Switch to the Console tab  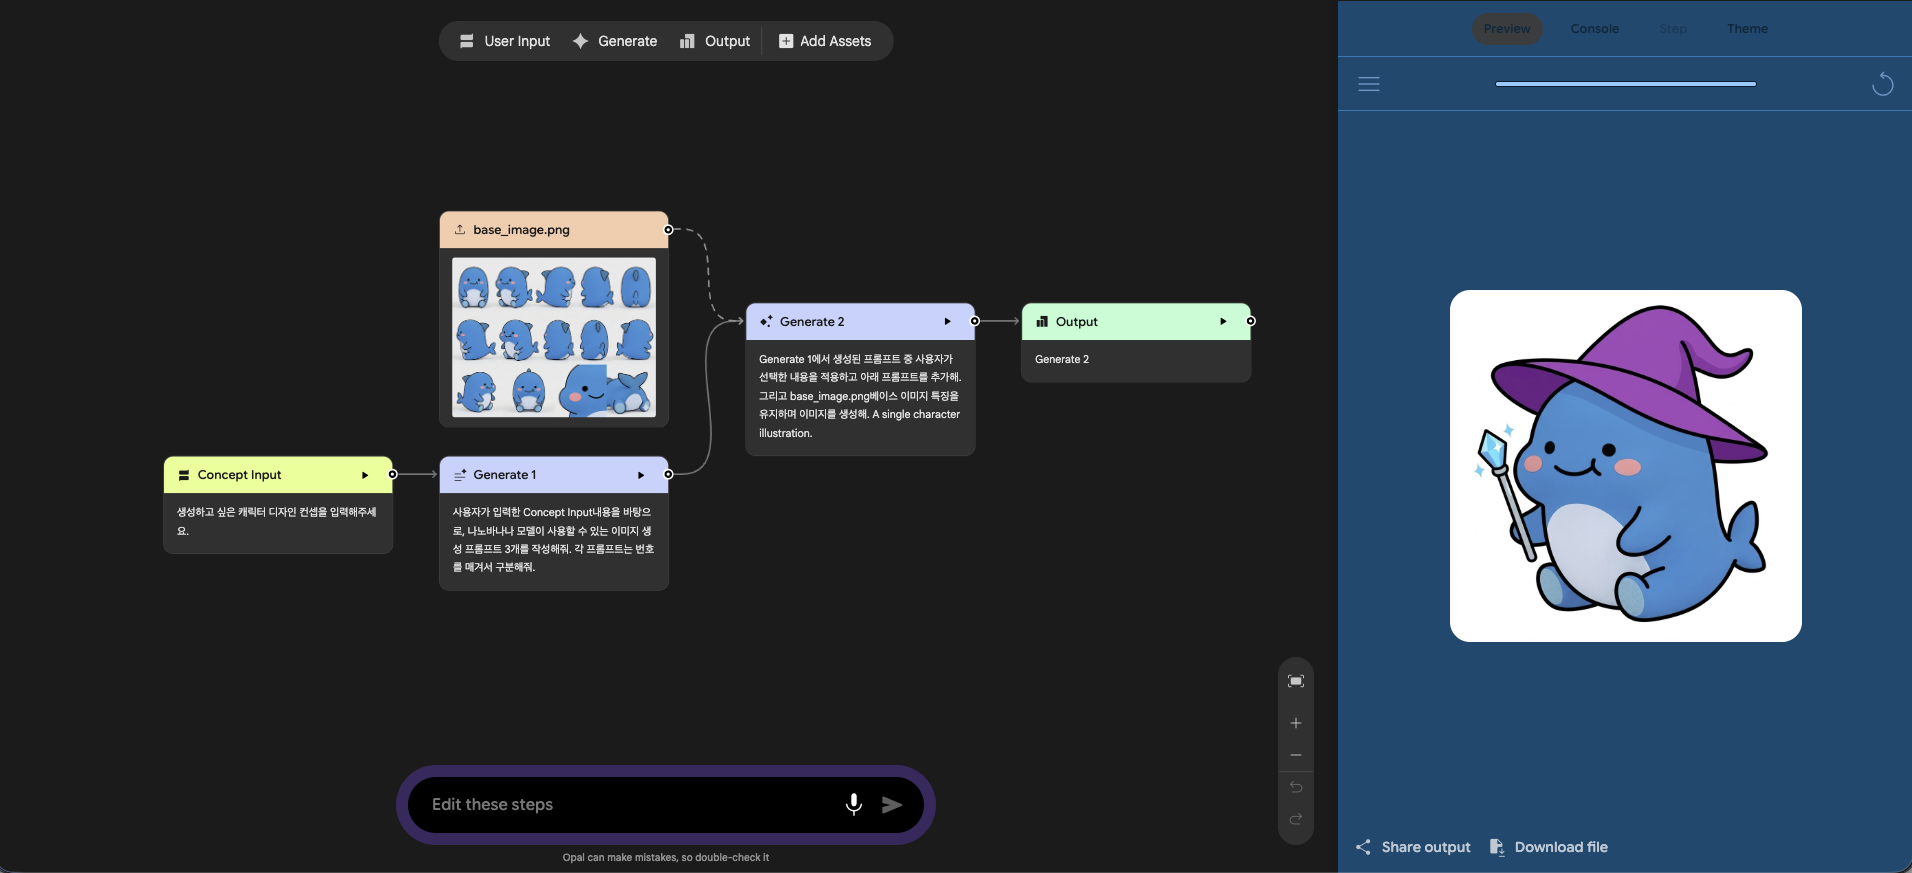[1594, 29]
